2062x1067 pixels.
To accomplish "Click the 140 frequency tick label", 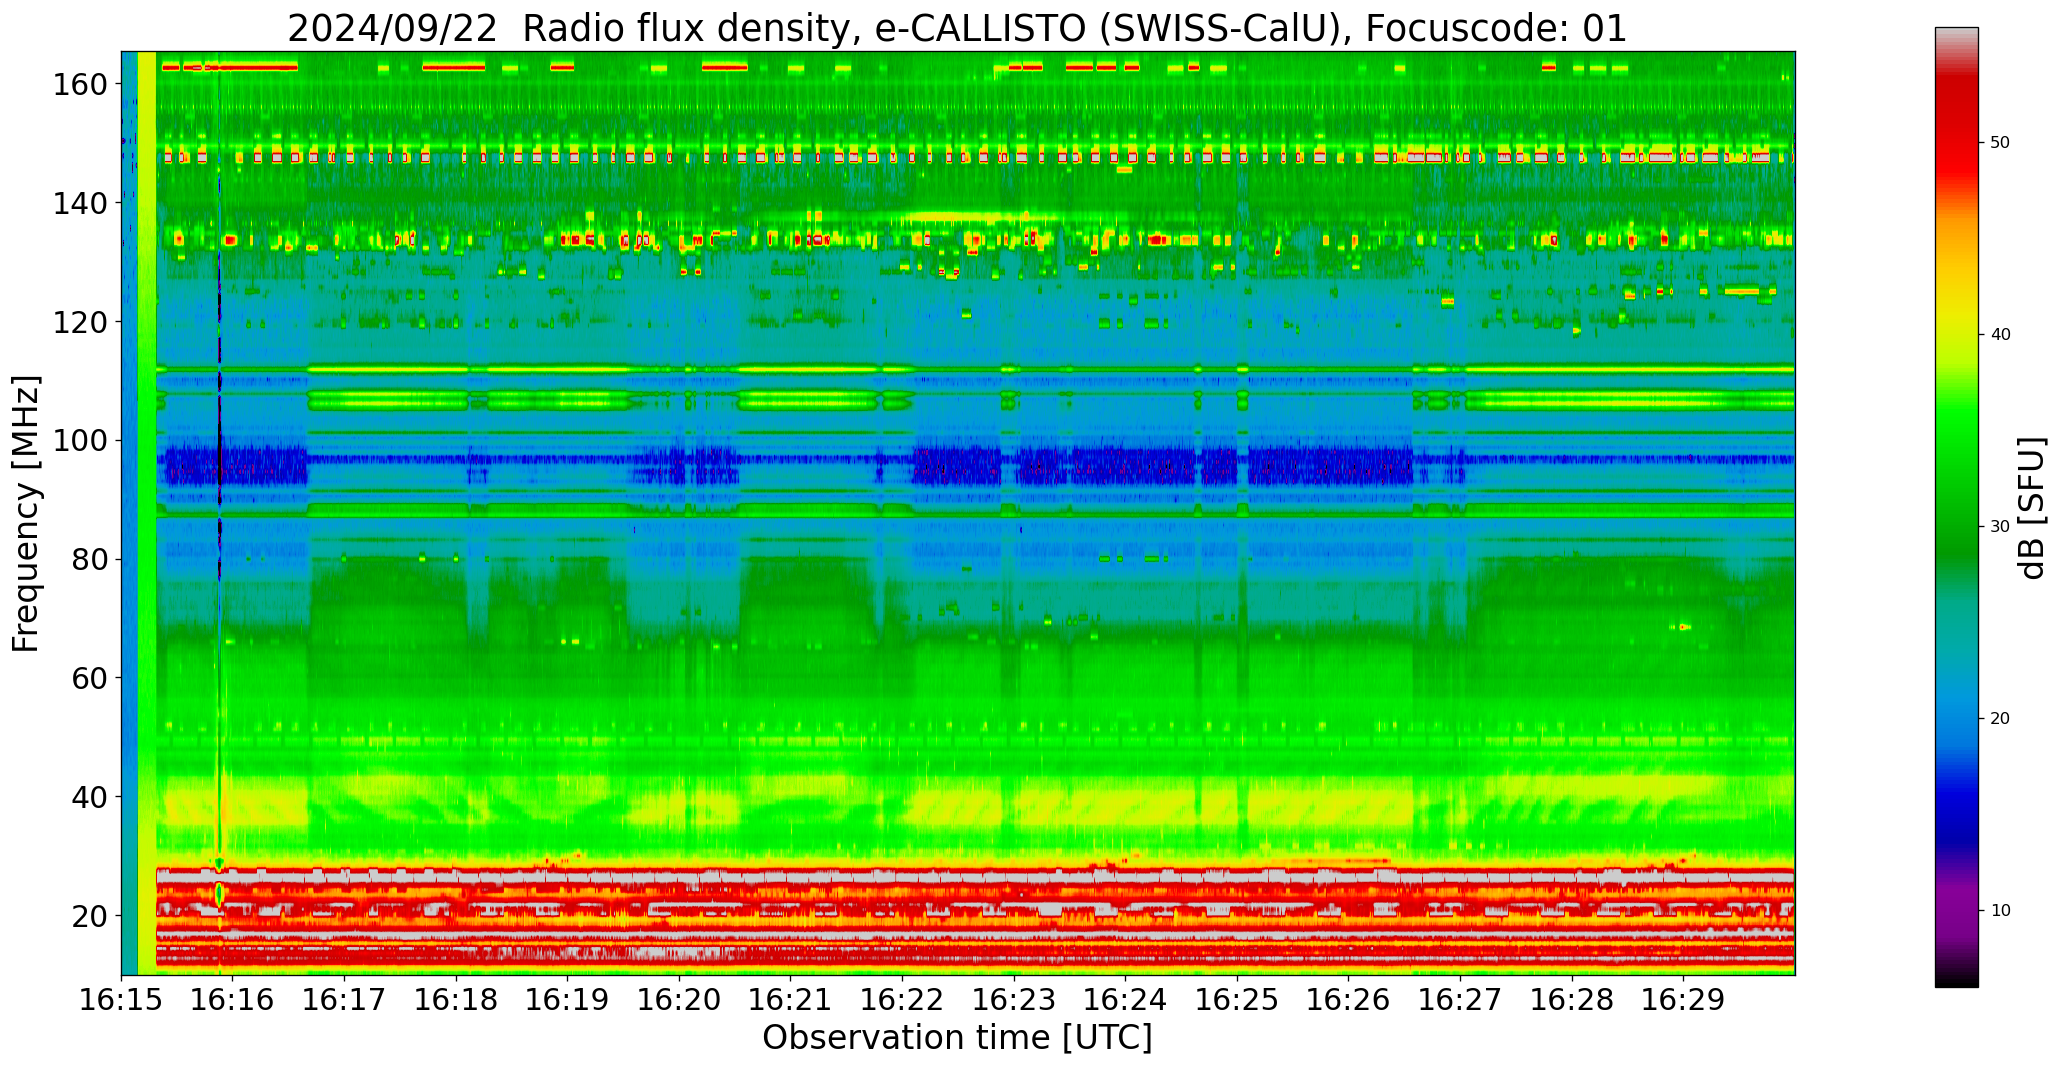I will [x=80, y=203].
